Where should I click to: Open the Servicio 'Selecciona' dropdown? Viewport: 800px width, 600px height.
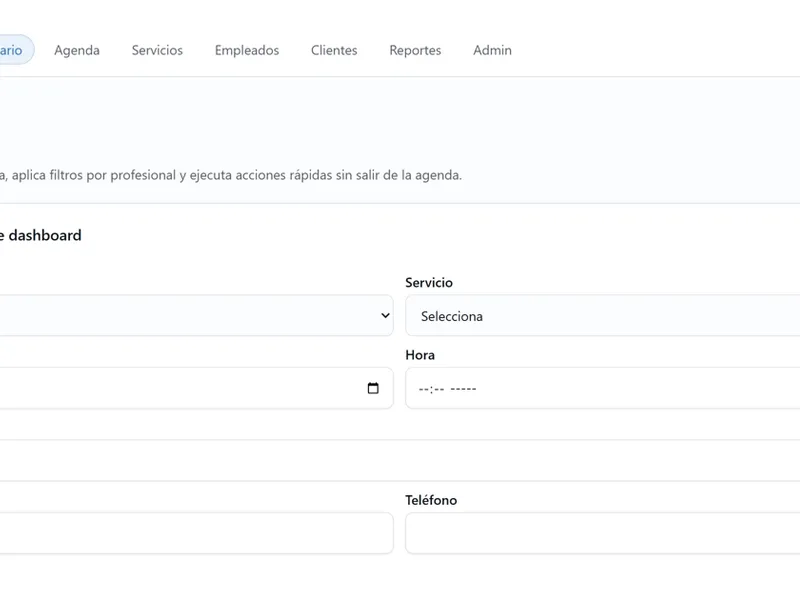(602, 316)
